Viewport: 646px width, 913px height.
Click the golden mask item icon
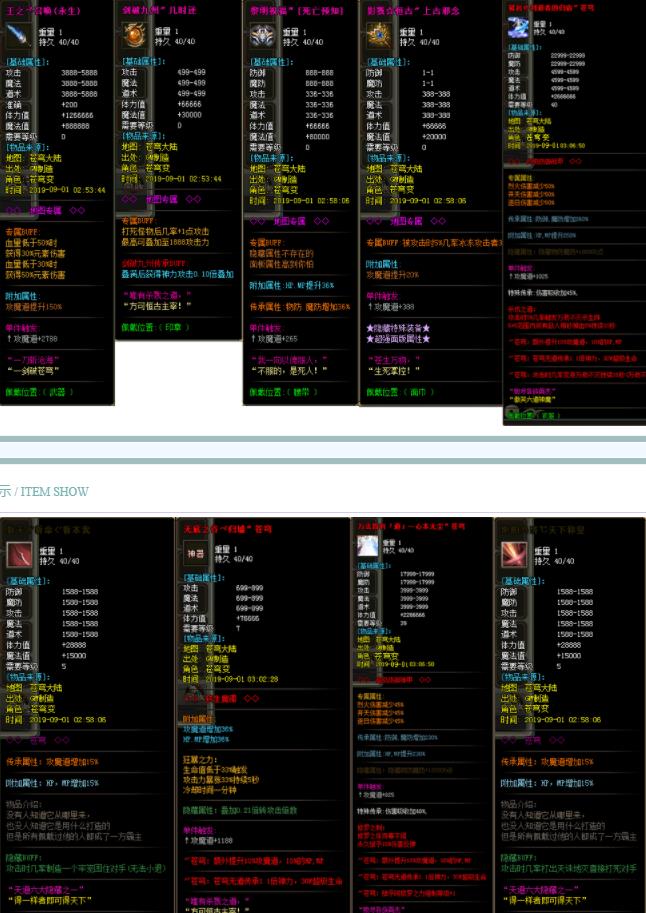click(x=379, y=37)
